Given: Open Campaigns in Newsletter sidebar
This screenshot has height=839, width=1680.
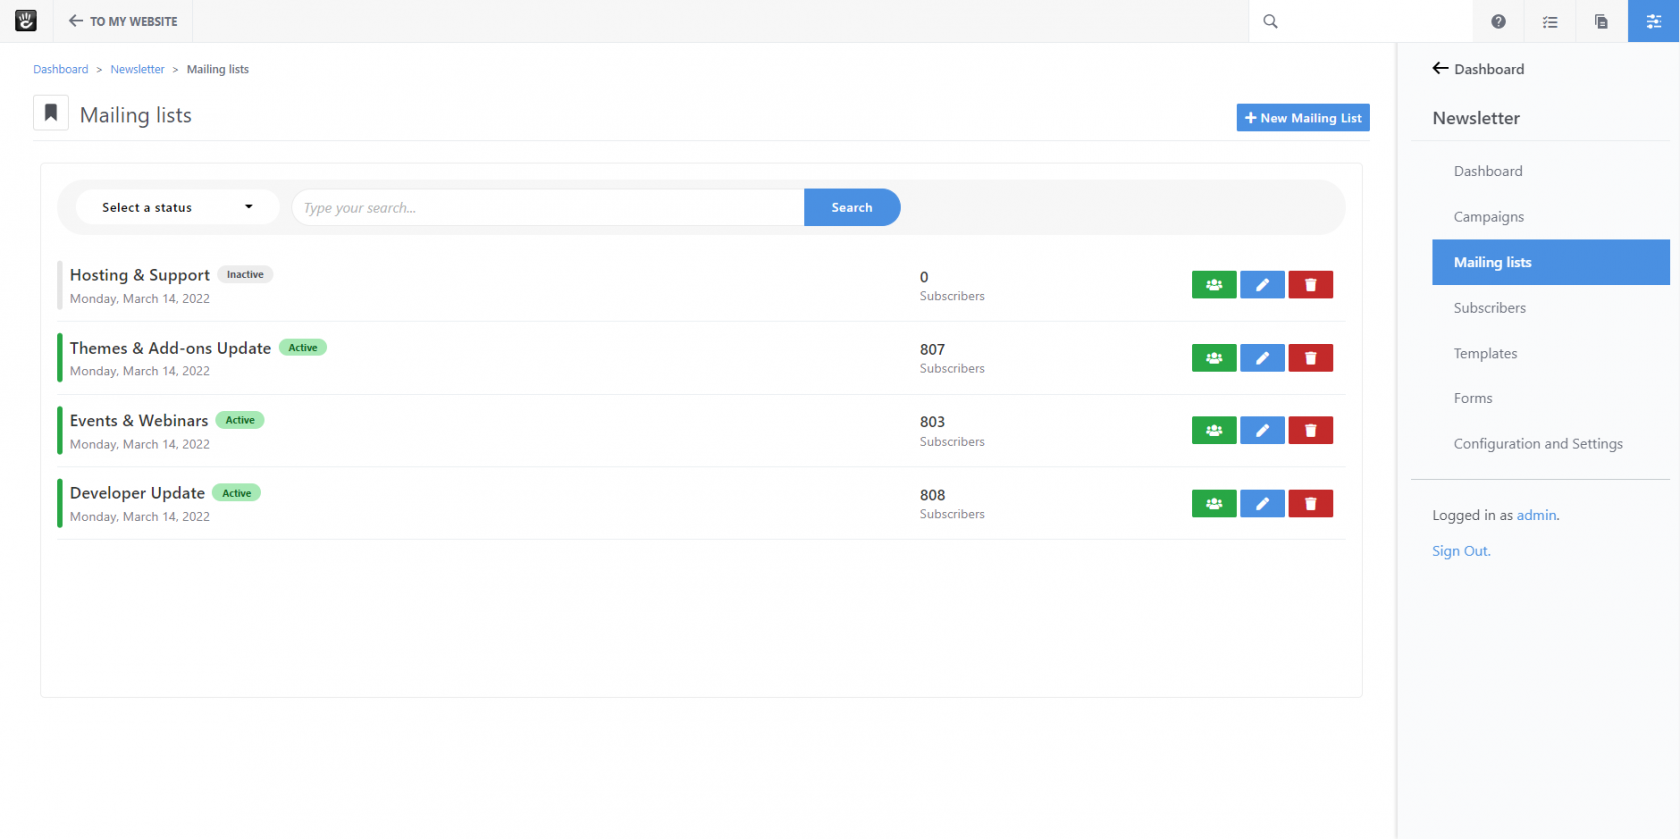Looking at the screenshot, I should 1488,217.
